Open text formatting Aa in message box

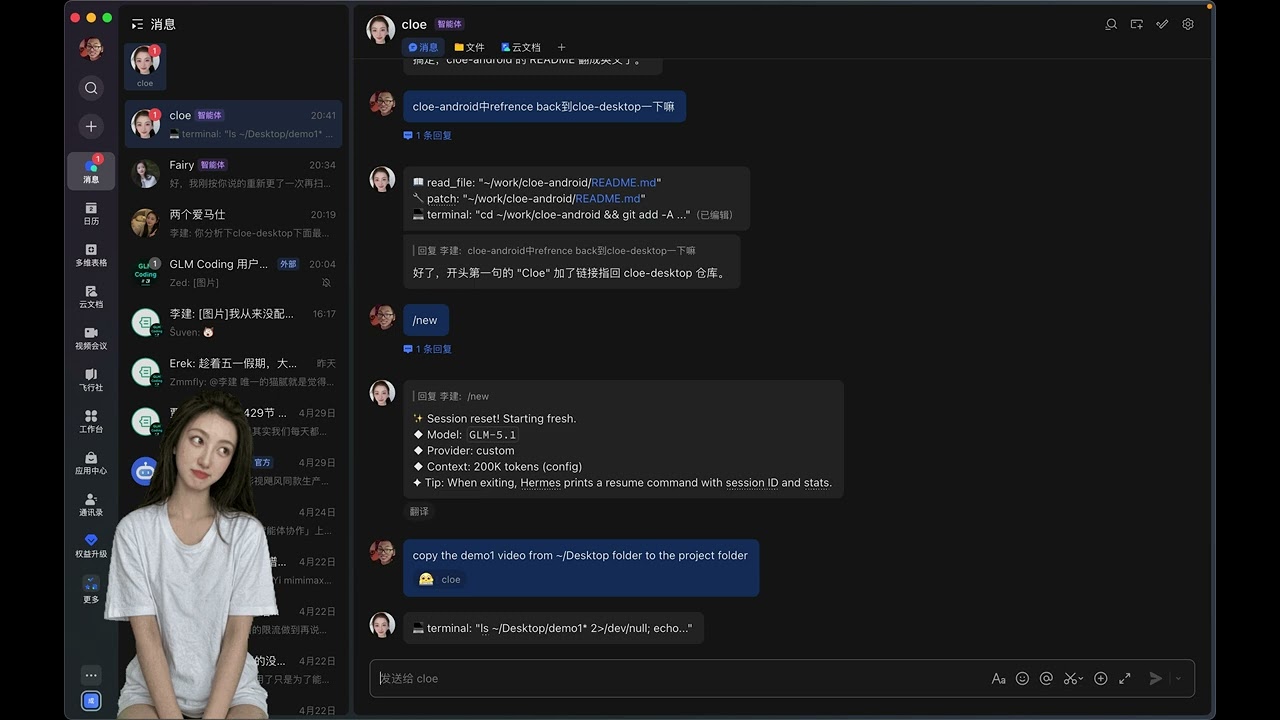click(x=998, y=678)
